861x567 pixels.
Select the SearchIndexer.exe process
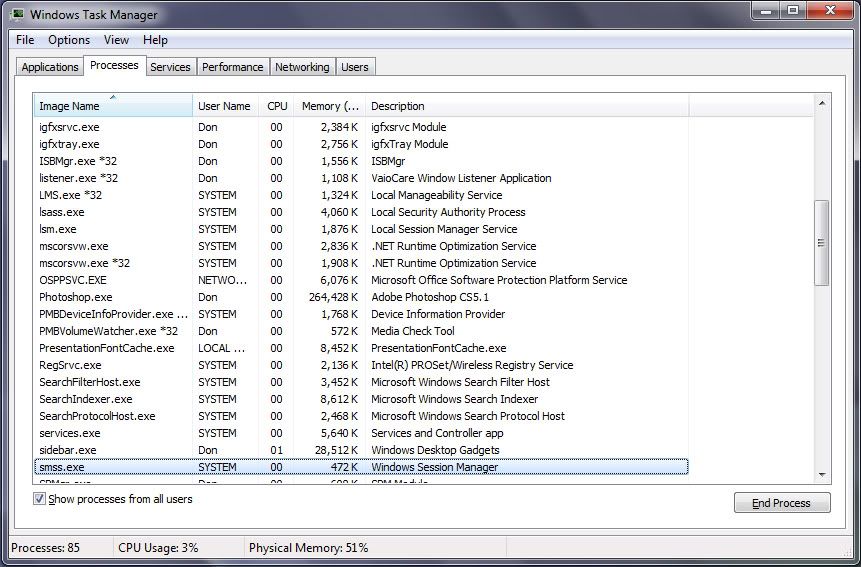(361, 399)
